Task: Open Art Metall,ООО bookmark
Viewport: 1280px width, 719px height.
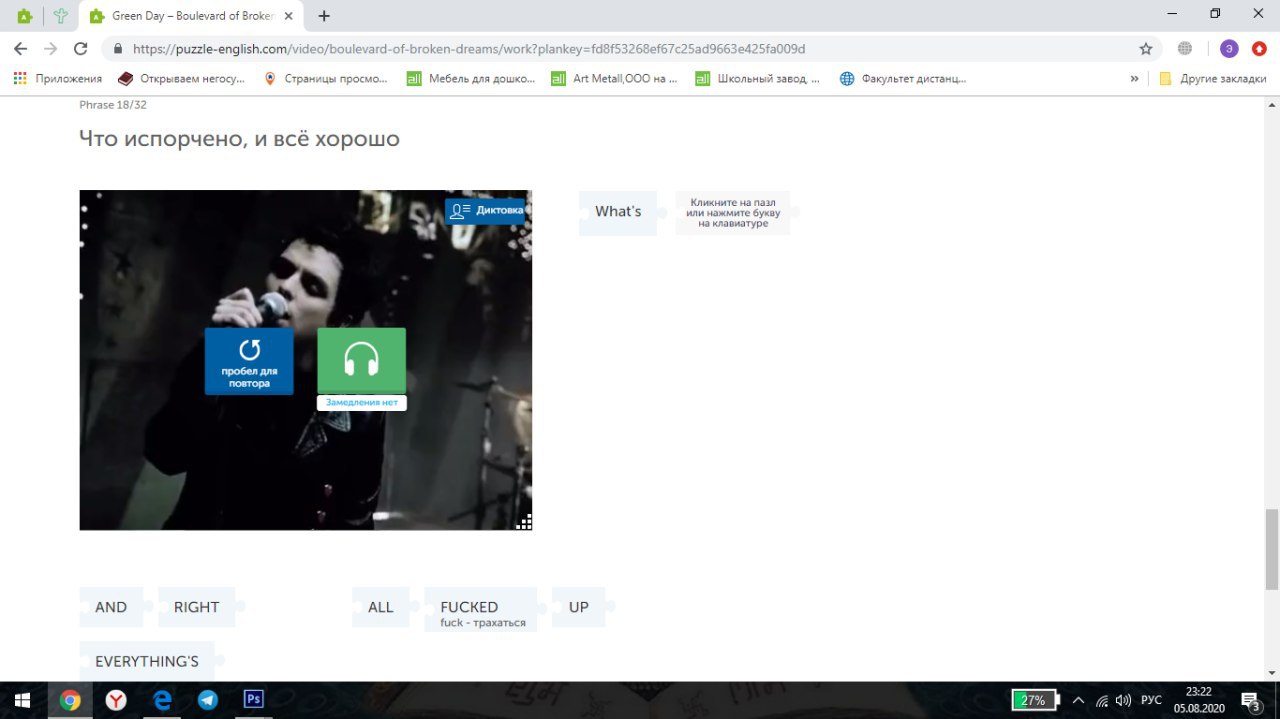Action: [615, 78]
